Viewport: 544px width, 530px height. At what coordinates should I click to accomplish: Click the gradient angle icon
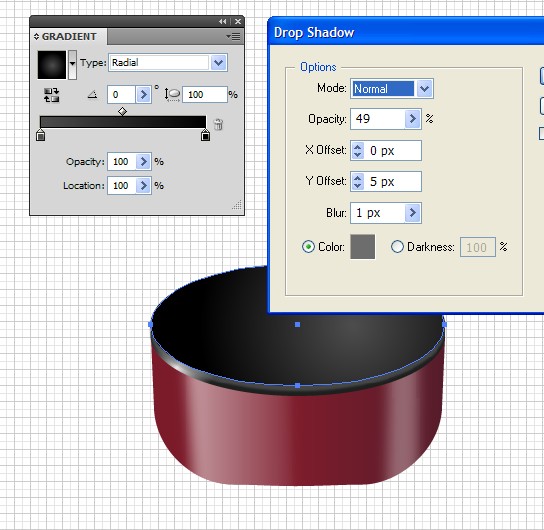point(92,94)
